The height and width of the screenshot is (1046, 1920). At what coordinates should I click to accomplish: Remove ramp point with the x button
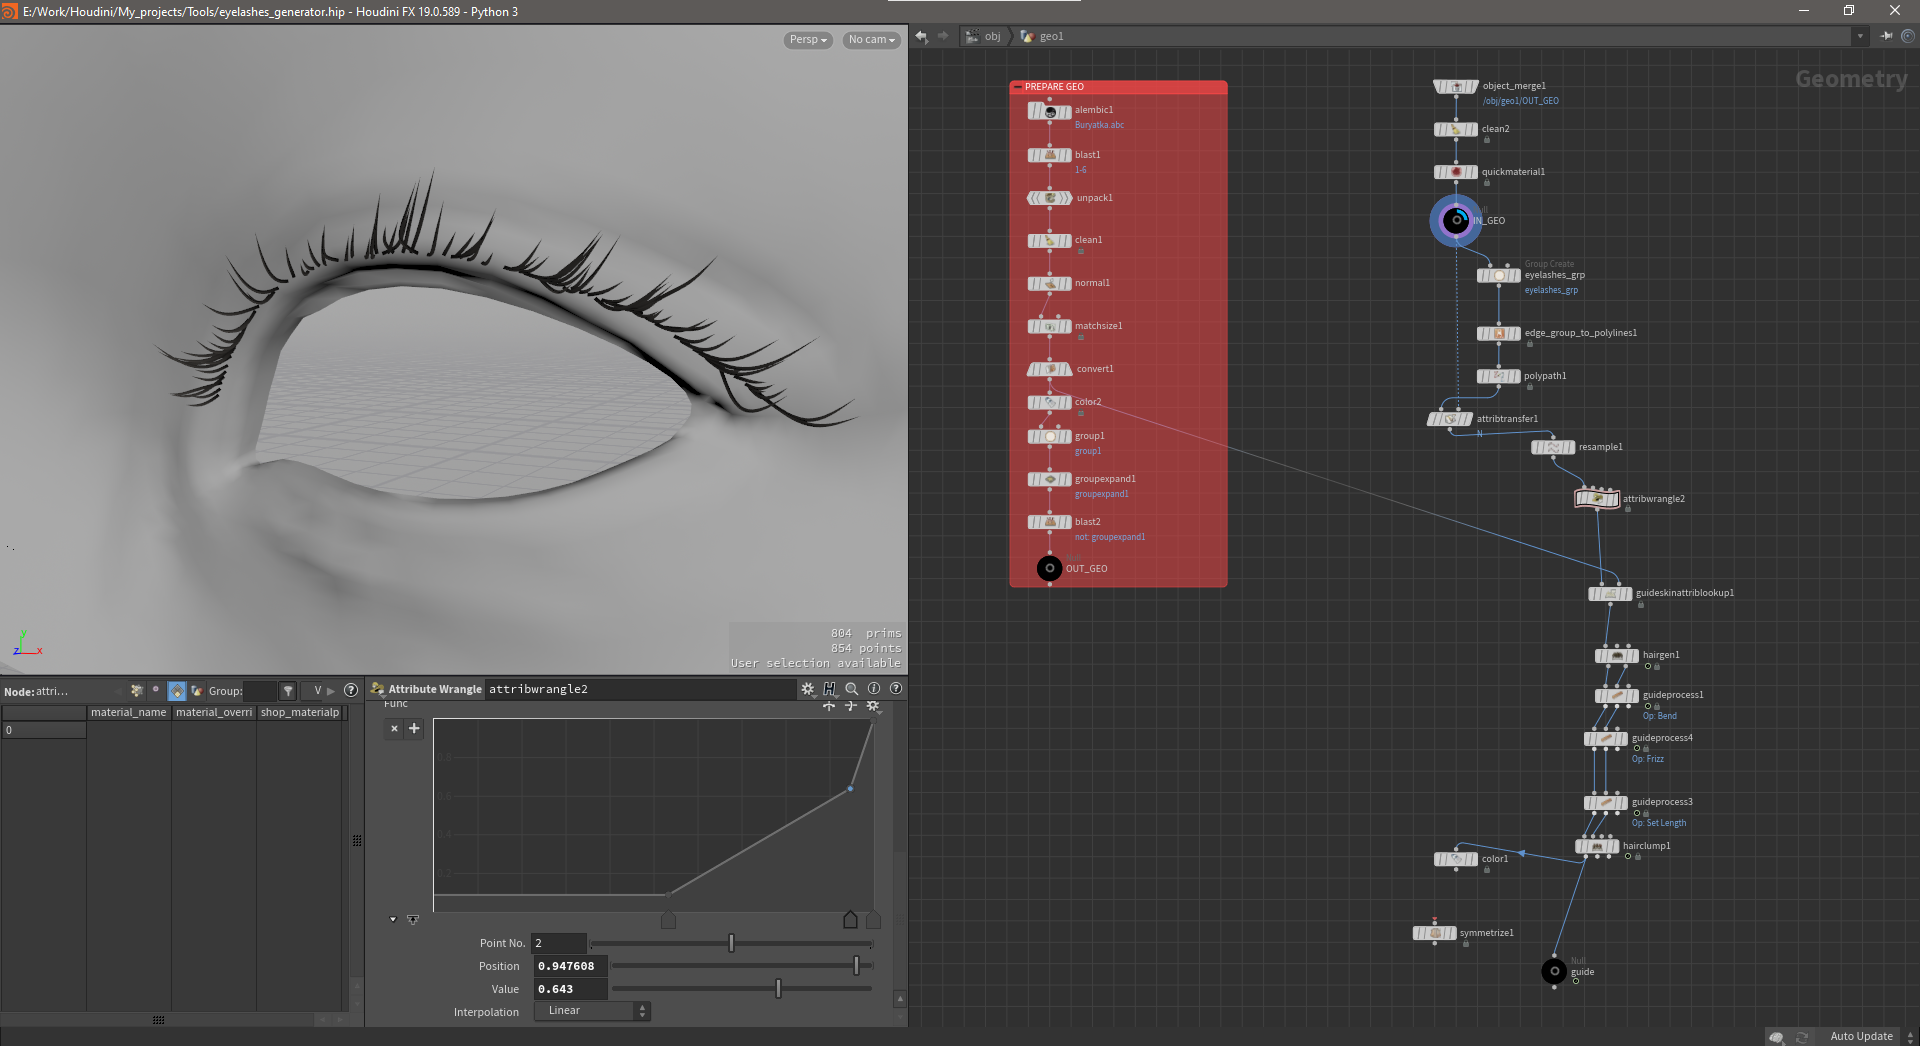click(x=394, y=728)
